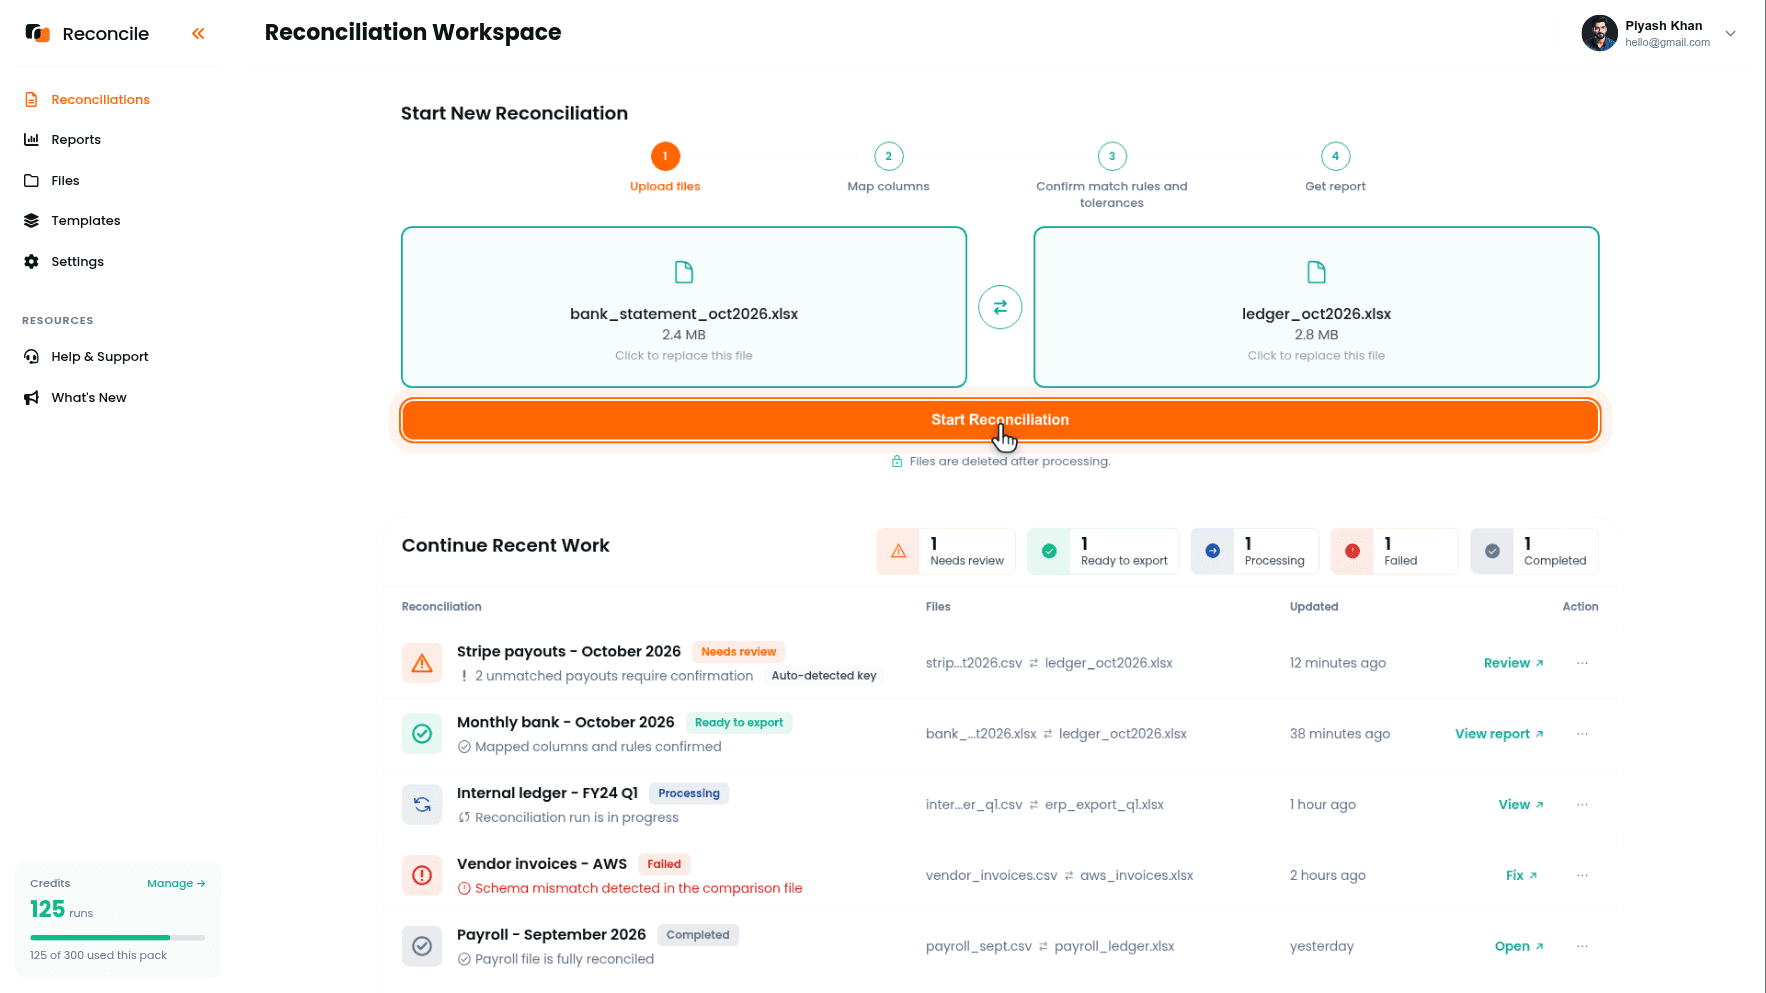
Task: Click the Start Reconciliation button
Action: click(x=1000, y=420)
